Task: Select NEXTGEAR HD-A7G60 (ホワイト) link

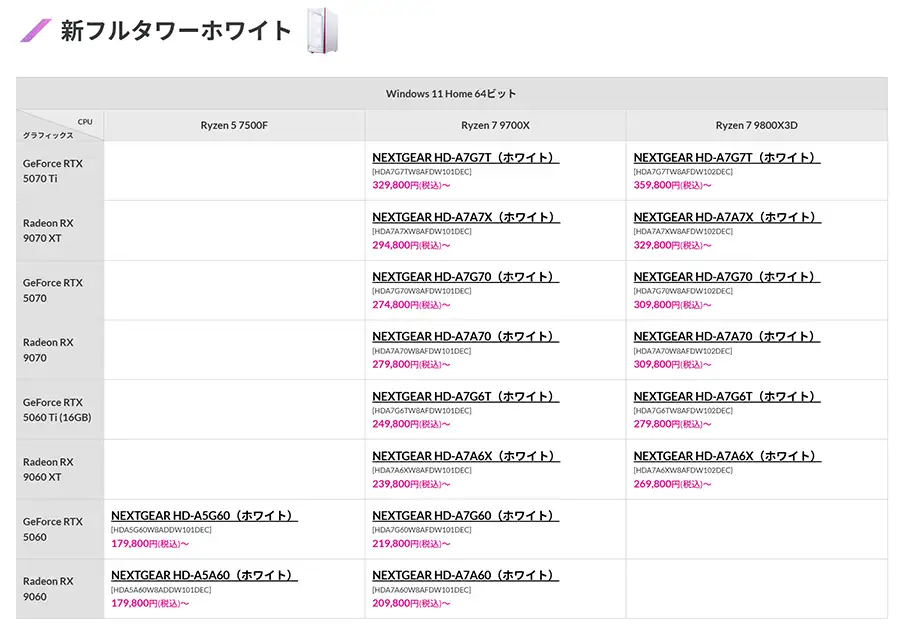Action: point(465,516)
